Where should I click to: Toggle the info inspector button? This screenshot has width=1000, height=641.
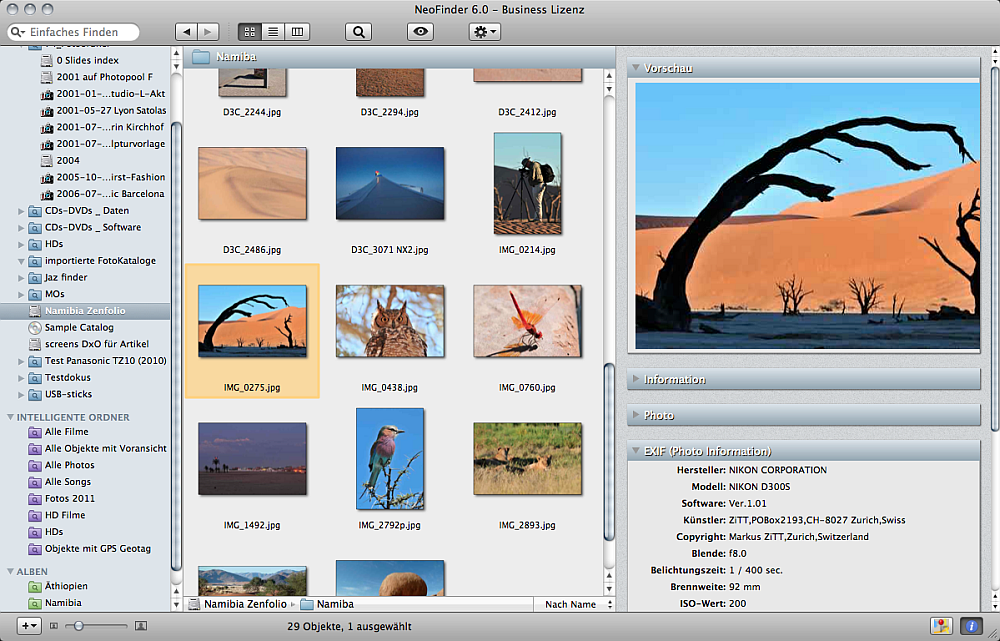[970, 626]
